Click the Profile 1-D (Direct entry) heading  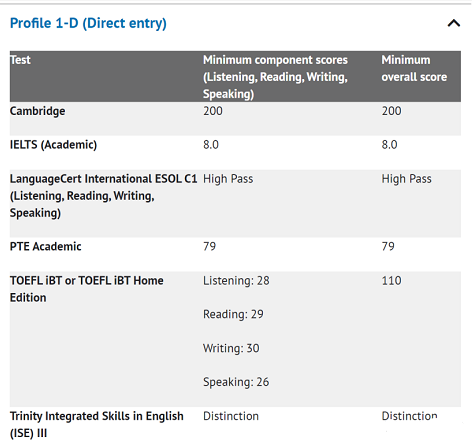(x=88, y=23)
